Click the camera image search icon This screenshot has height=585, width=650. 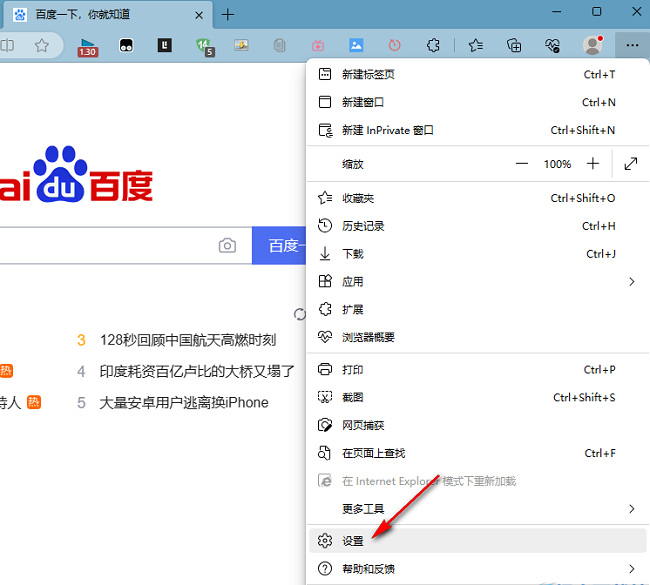pos(227,245)
